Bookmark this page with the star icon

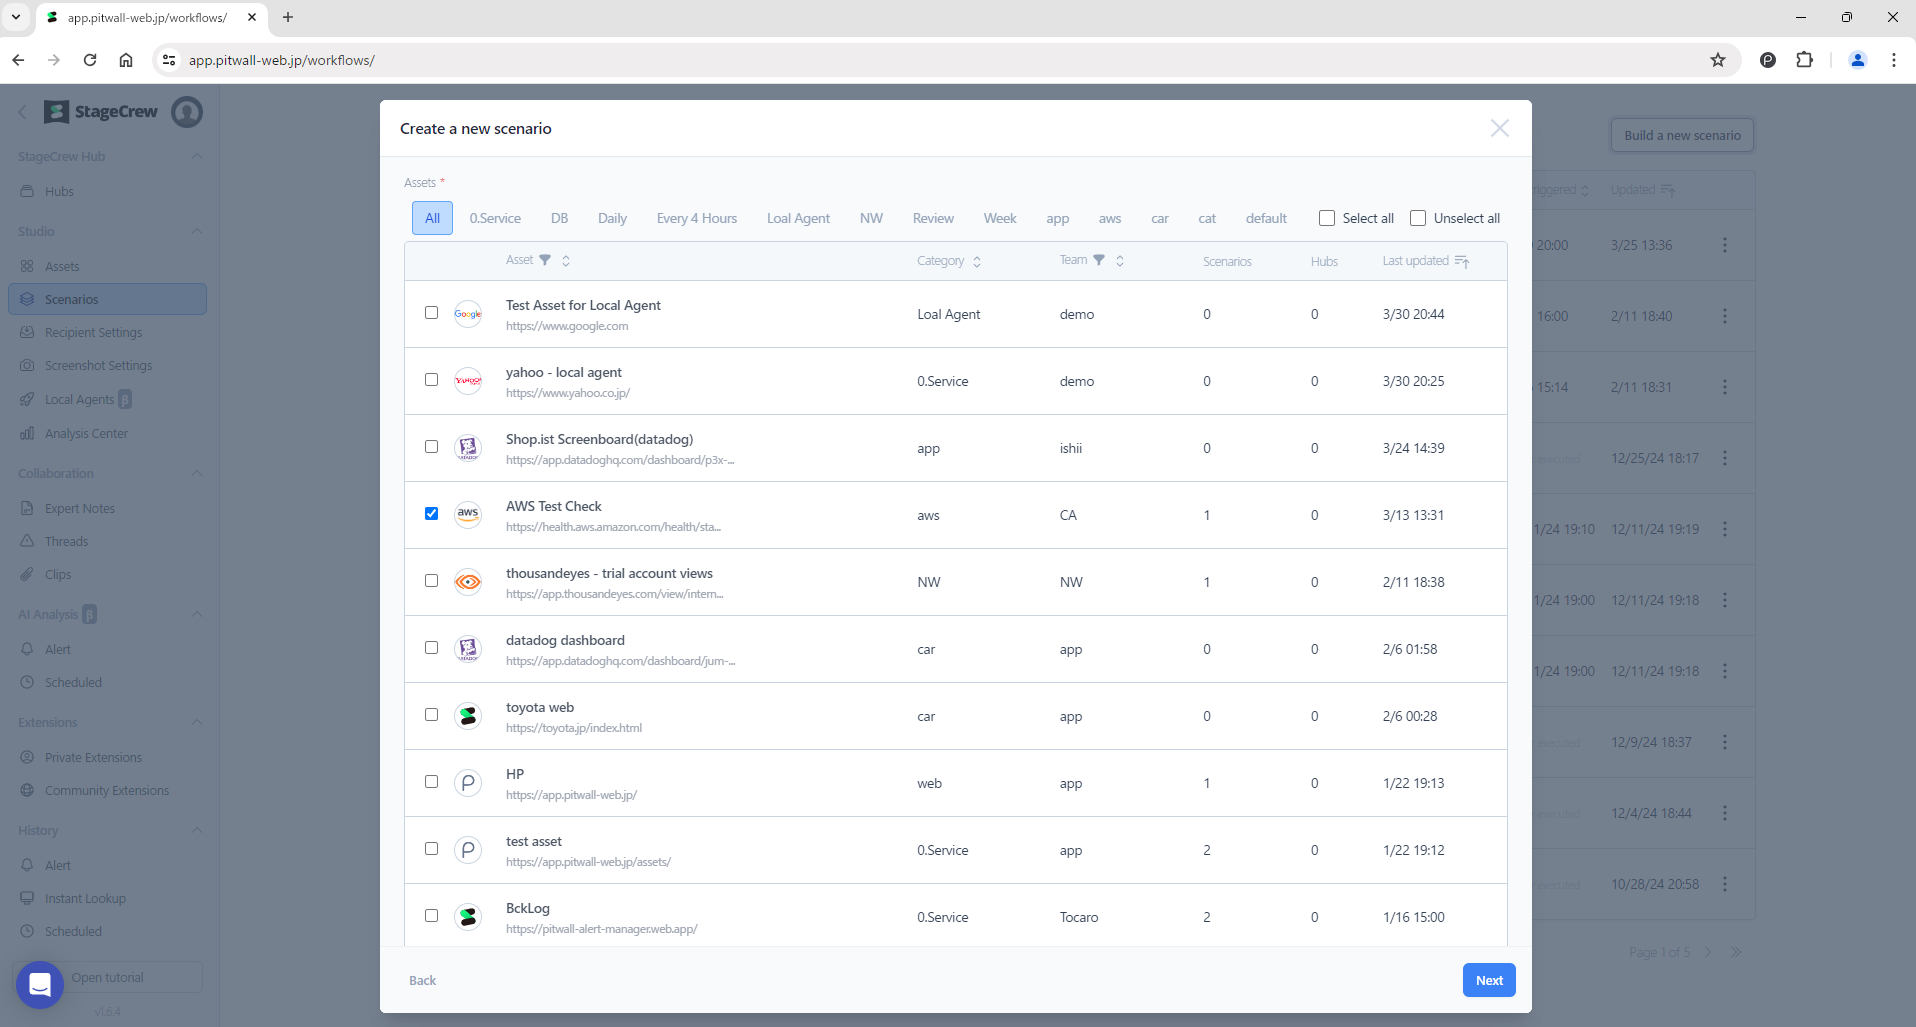coord(1718,60)
